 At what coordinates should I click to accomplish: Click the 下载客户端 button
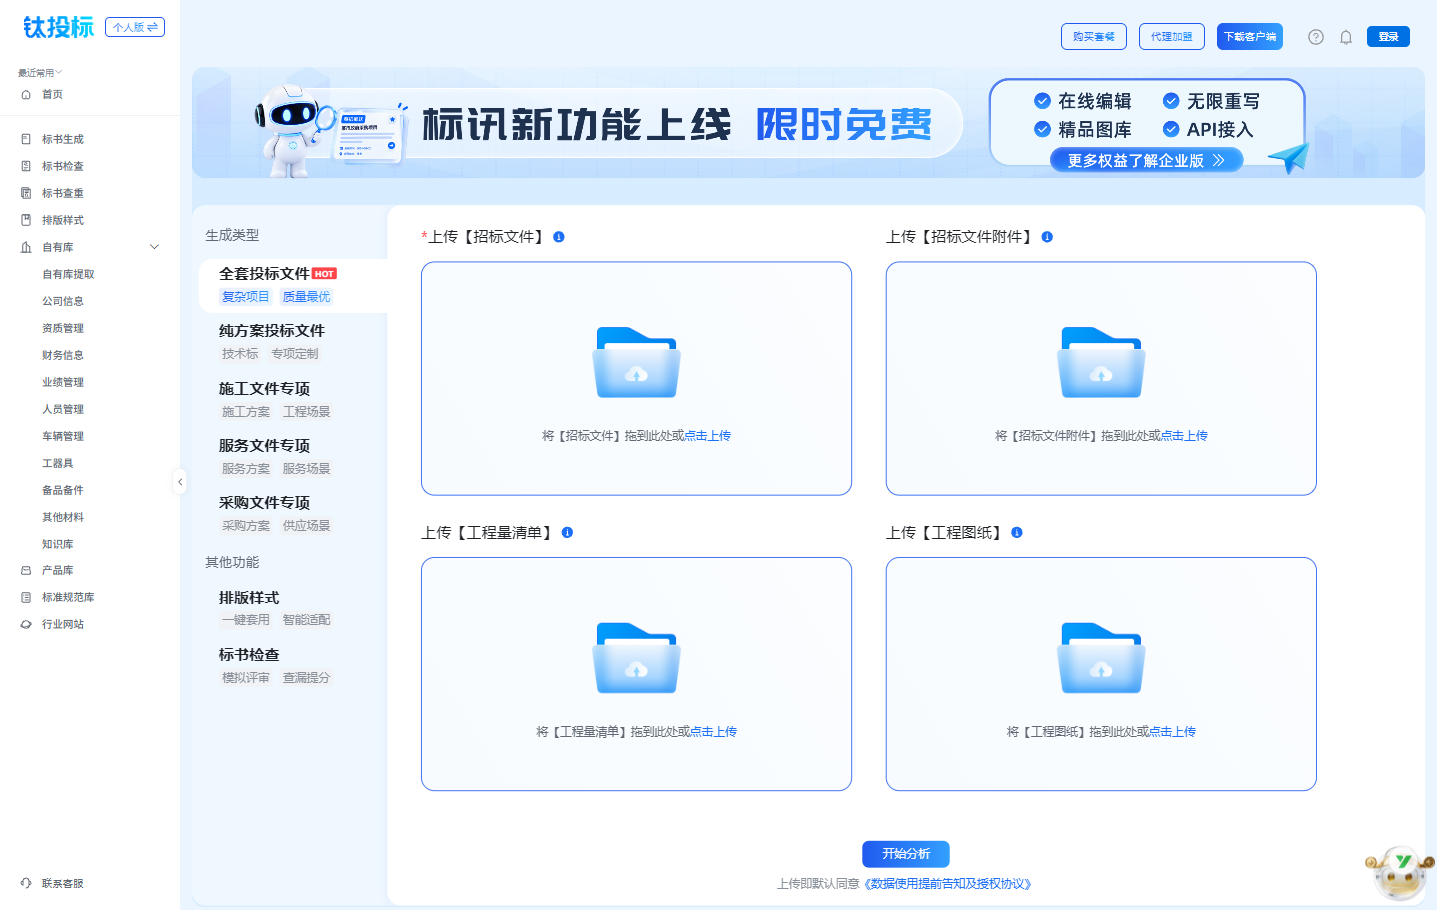(x=1250, y=37)
